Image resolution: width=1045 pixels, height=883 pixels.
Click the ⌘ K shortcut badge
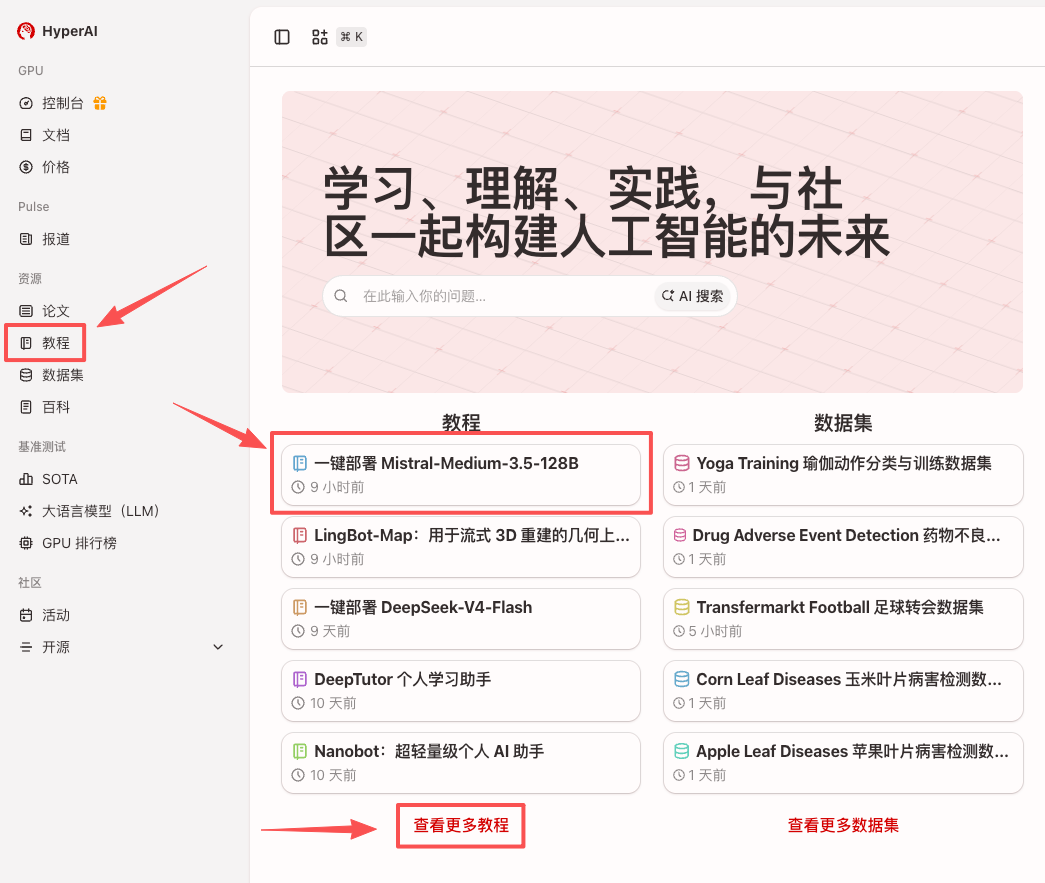pos(351,37)
